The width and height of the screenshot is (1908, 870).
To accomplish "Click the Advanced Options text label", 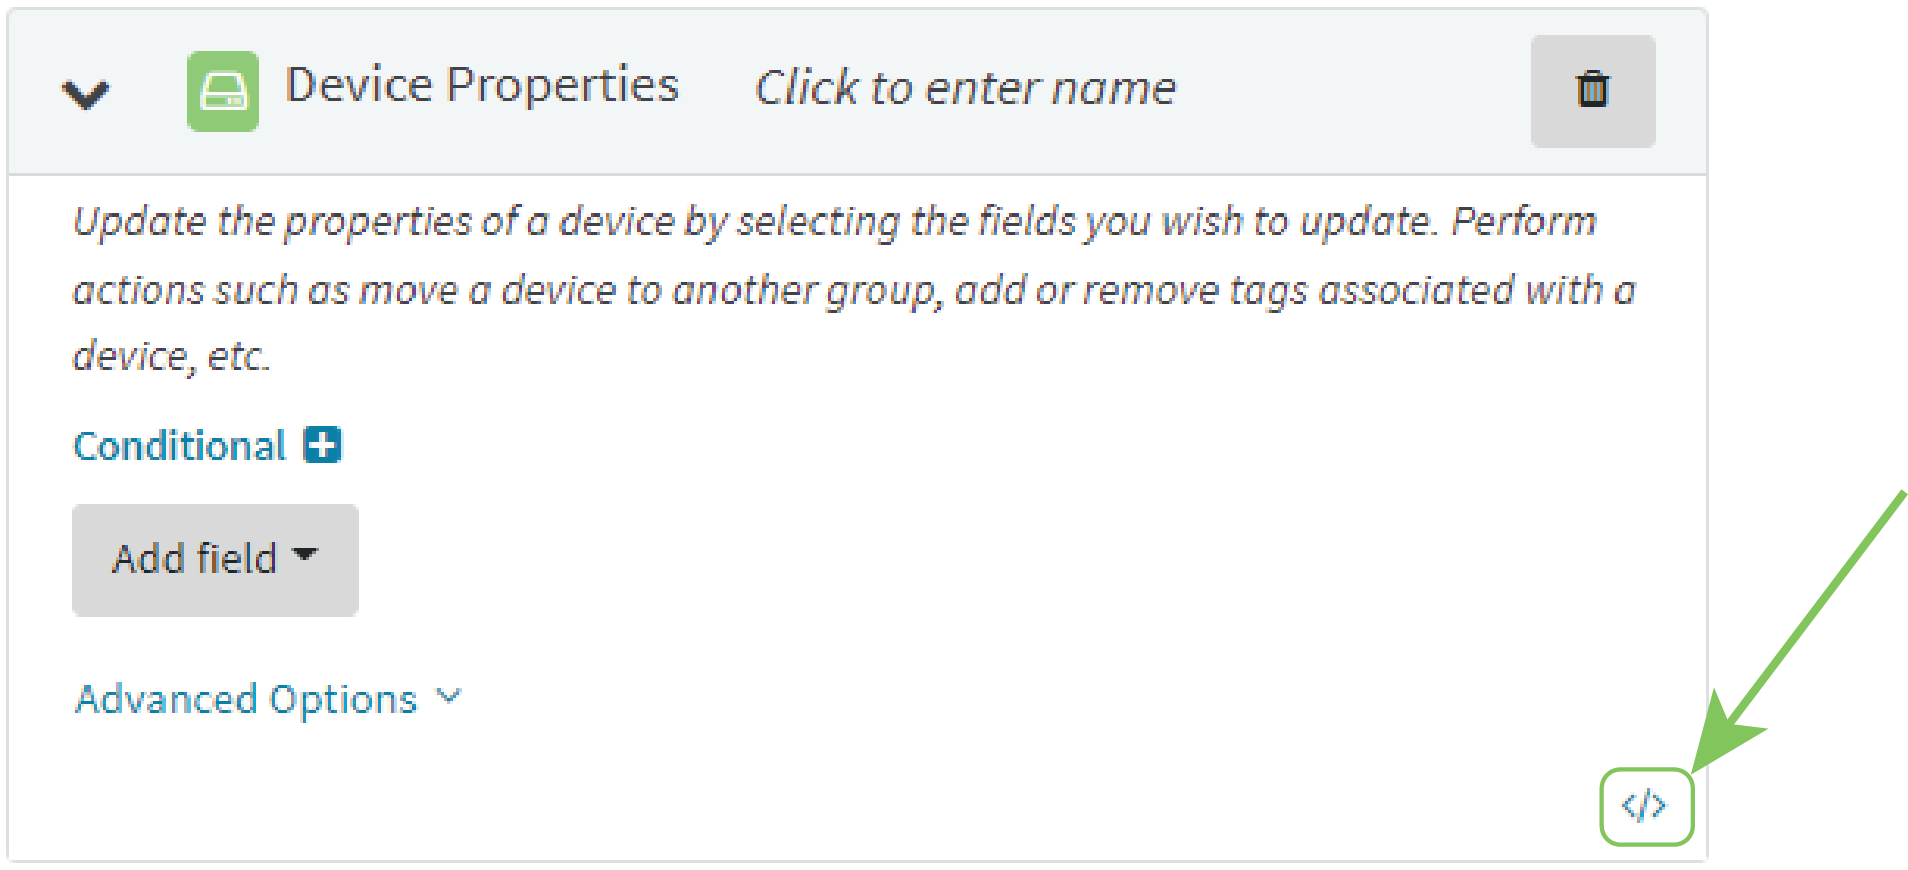I will (x=246, y=699).
